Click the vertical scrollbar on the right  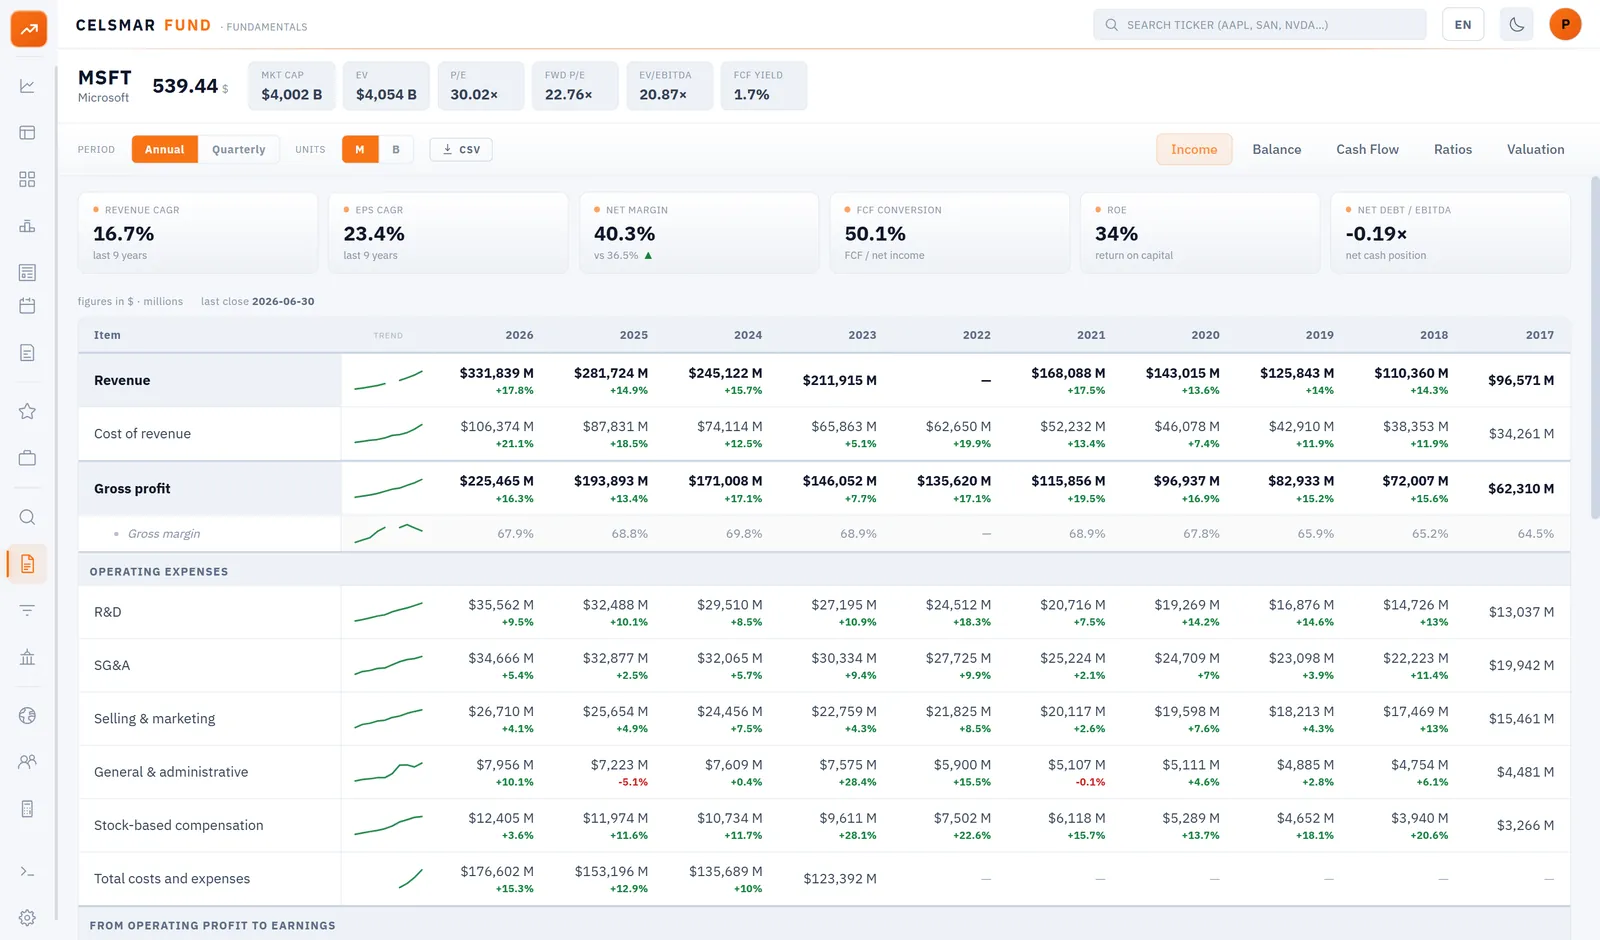click(1595, 348)
